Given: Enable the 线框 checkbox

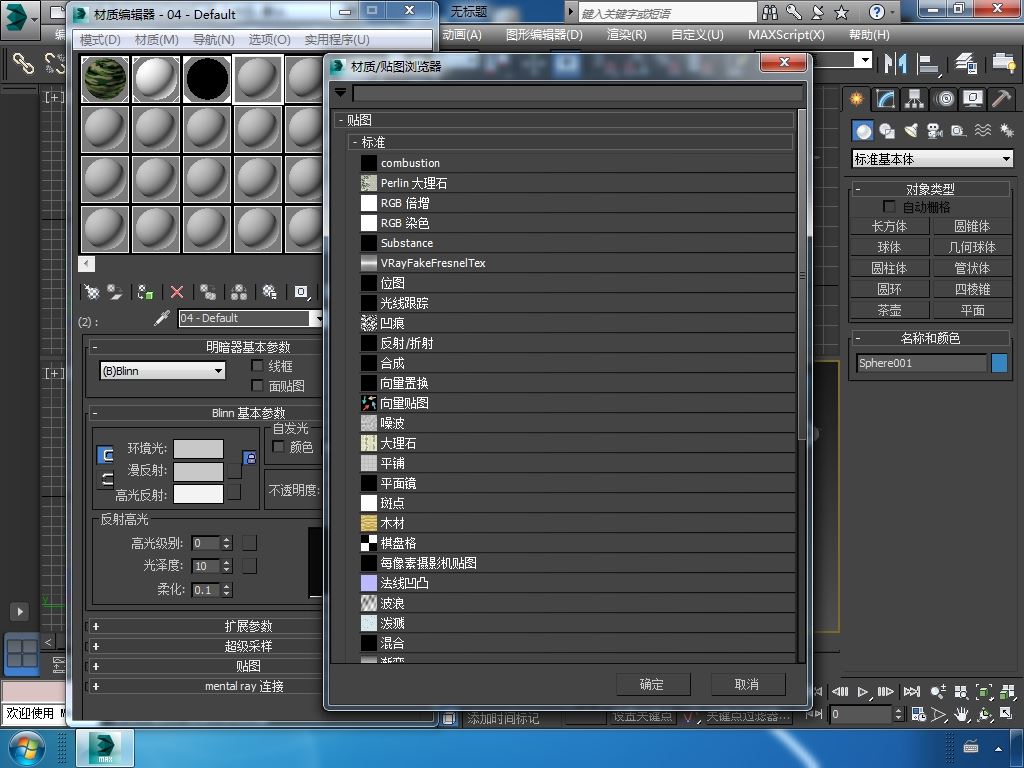Looking at the screenshot, I should (x=257, y=366).
